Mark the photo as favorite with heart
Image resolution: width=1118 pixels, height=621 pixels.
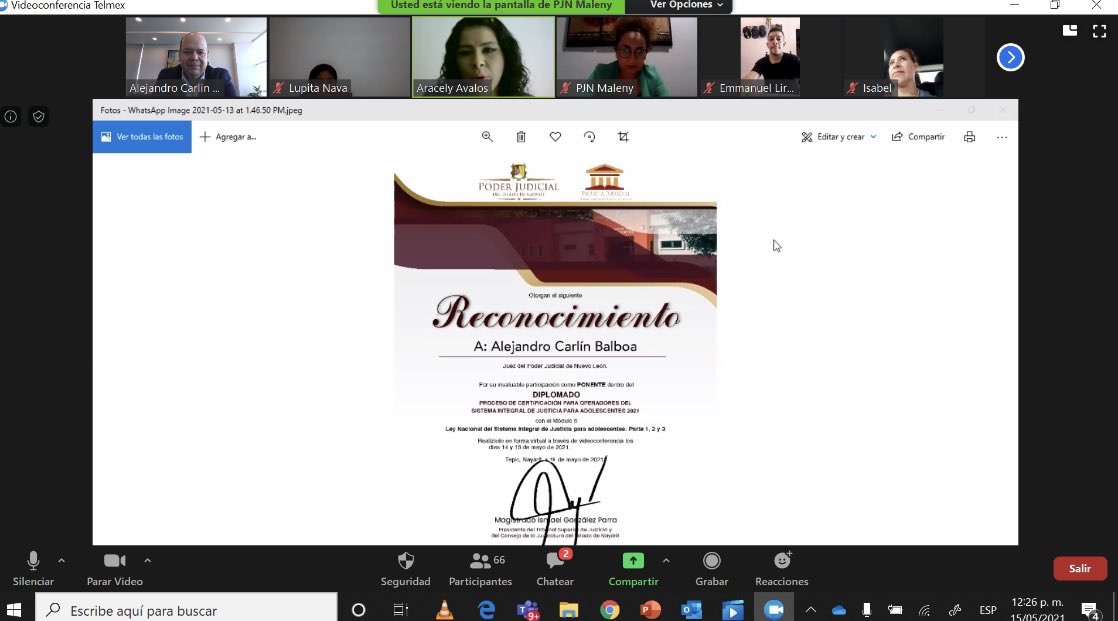(555, 137)
